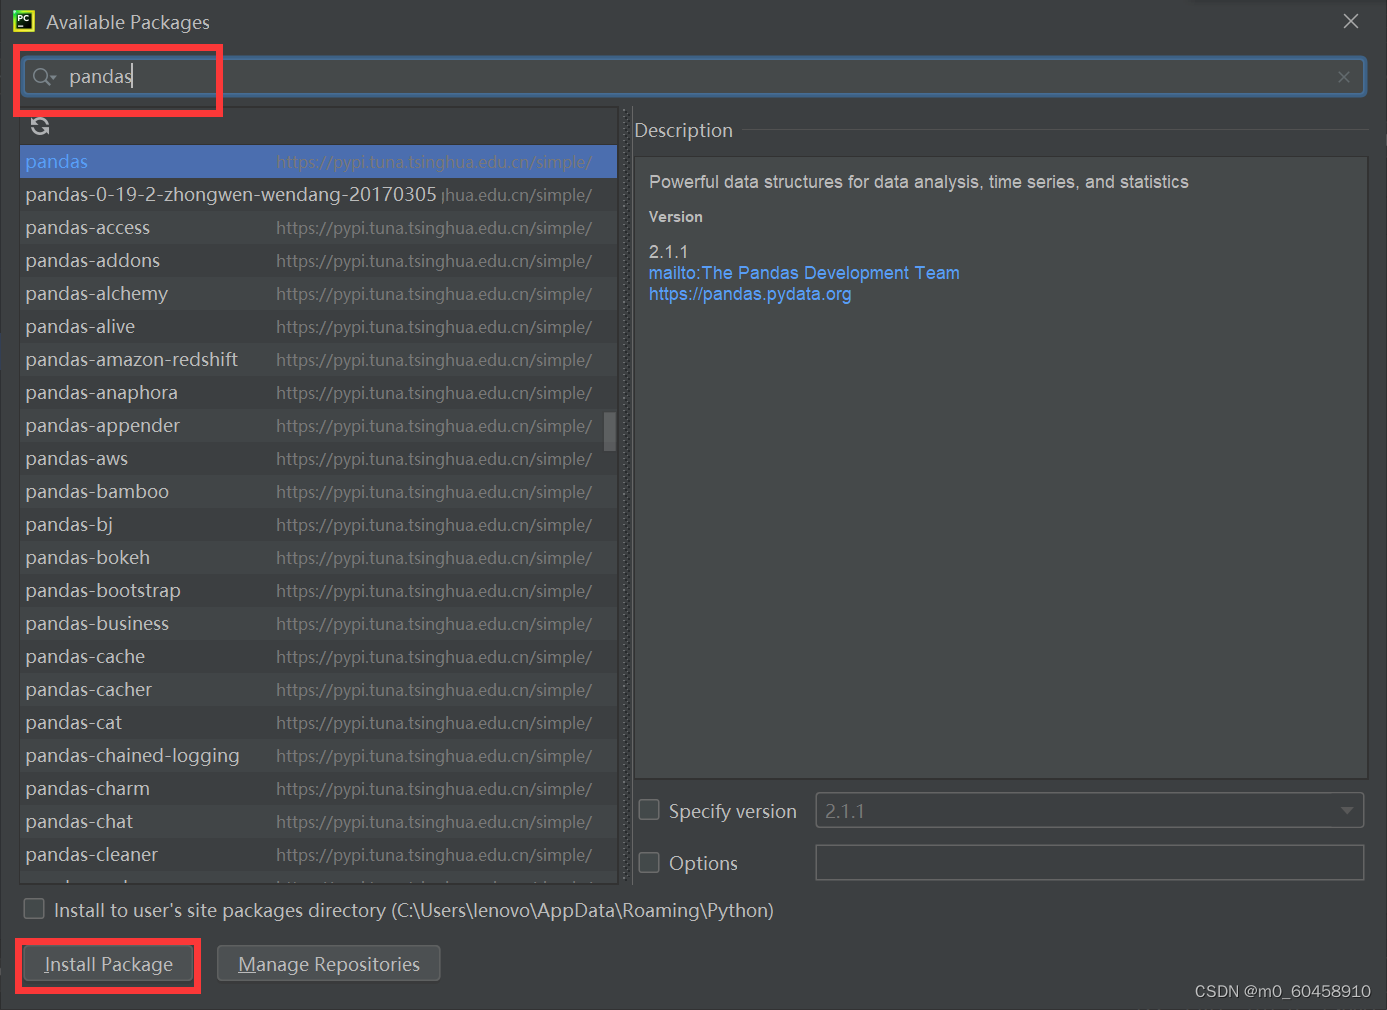Enable the Options checkbox
This screenshot has width=1387, height=1010.
pyautogui.click(x=649, y=862)
